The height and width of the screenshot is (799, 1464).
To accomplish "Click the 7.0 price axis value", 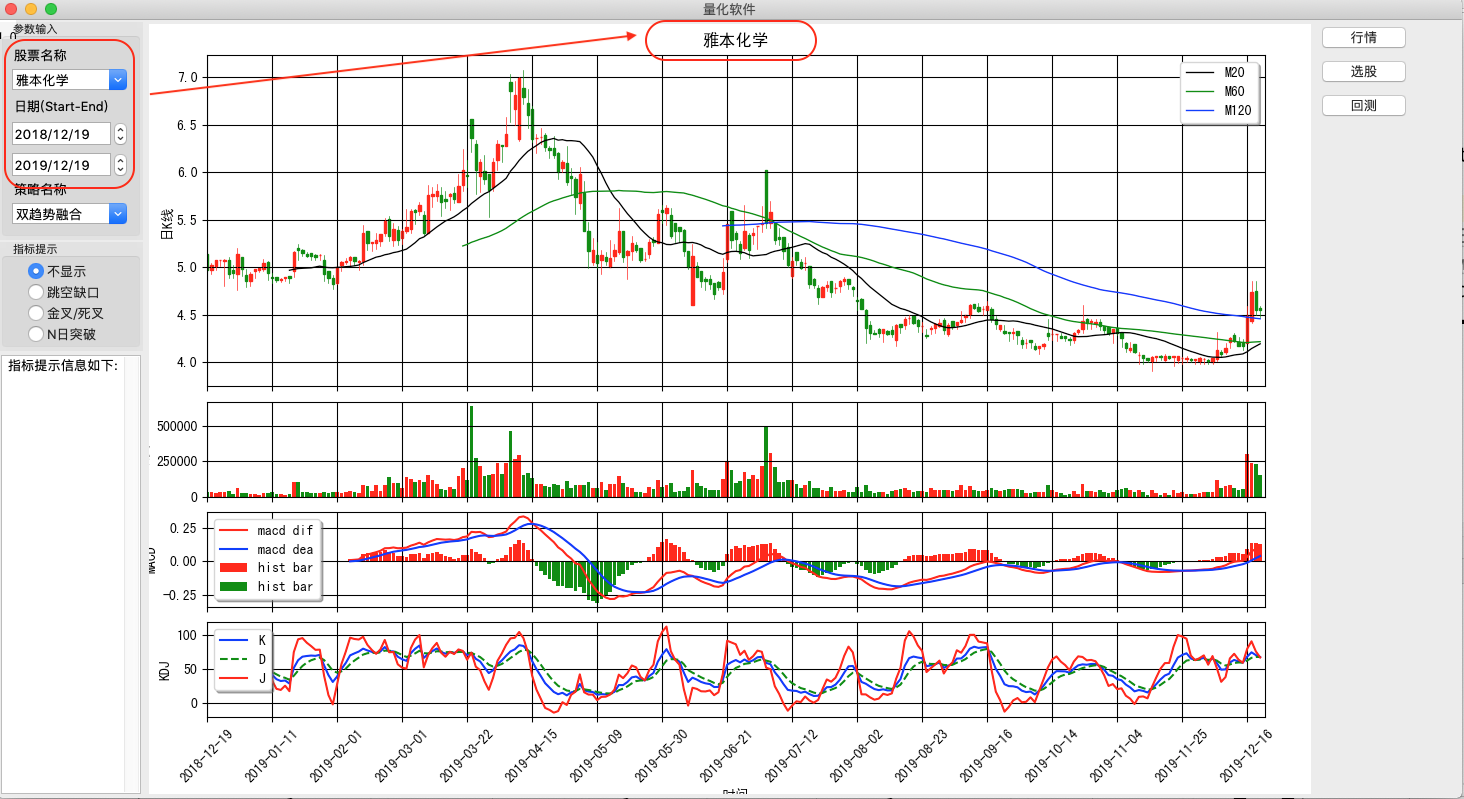I will [x=187, y=77].
